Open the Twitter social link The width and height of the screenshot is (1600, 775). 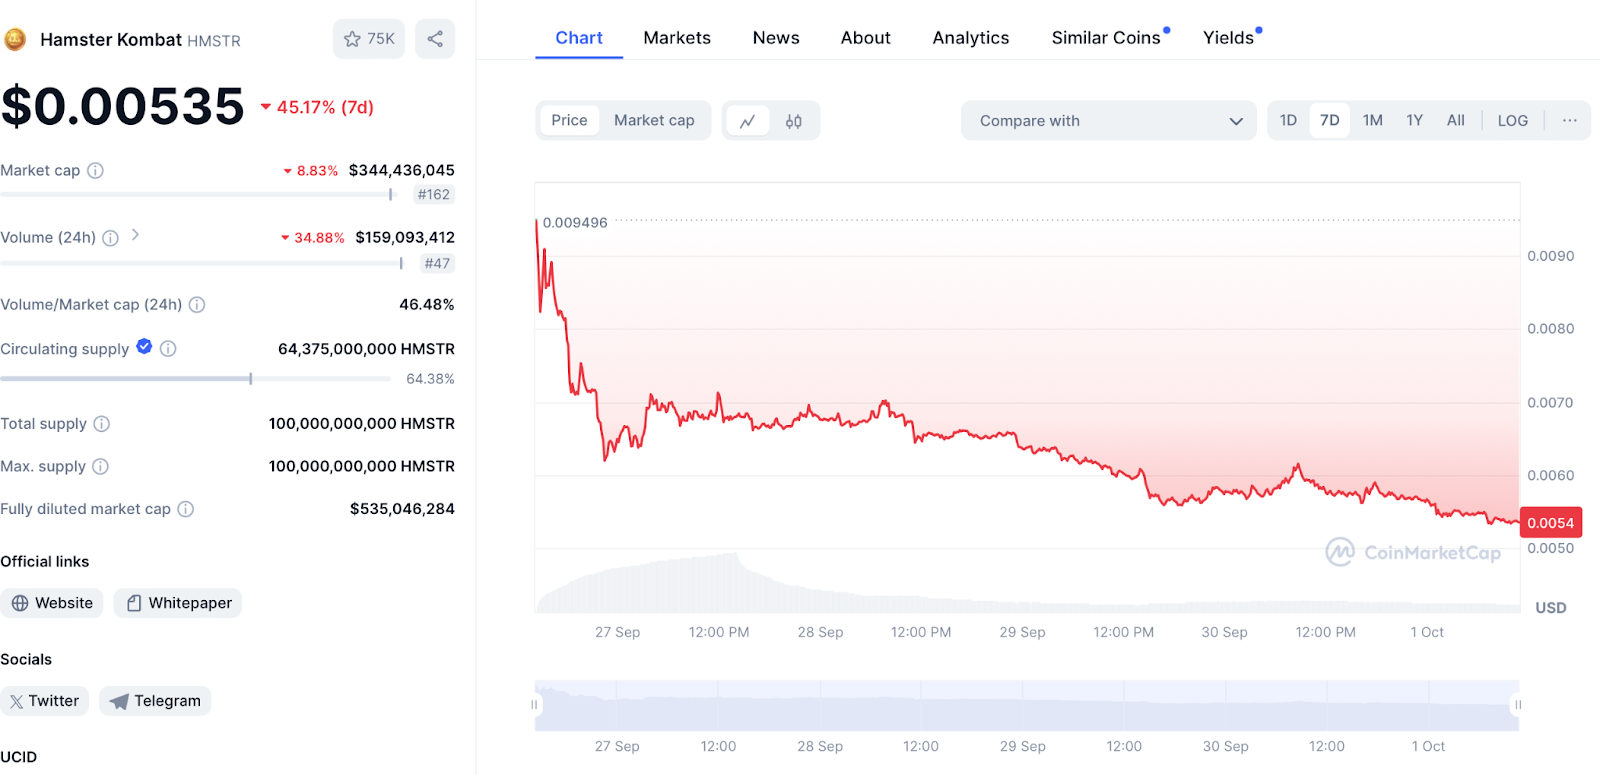[45, 701]
